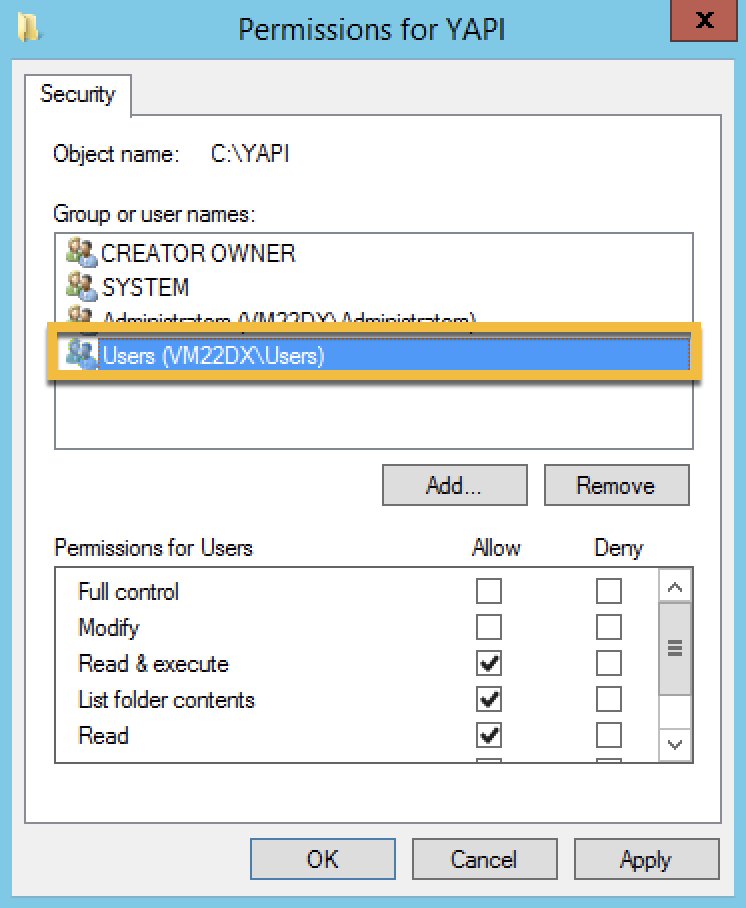Screen dimensions: 746x908
Task: Tick the Allow checkbox for Full control
Action: click(488, 591)
